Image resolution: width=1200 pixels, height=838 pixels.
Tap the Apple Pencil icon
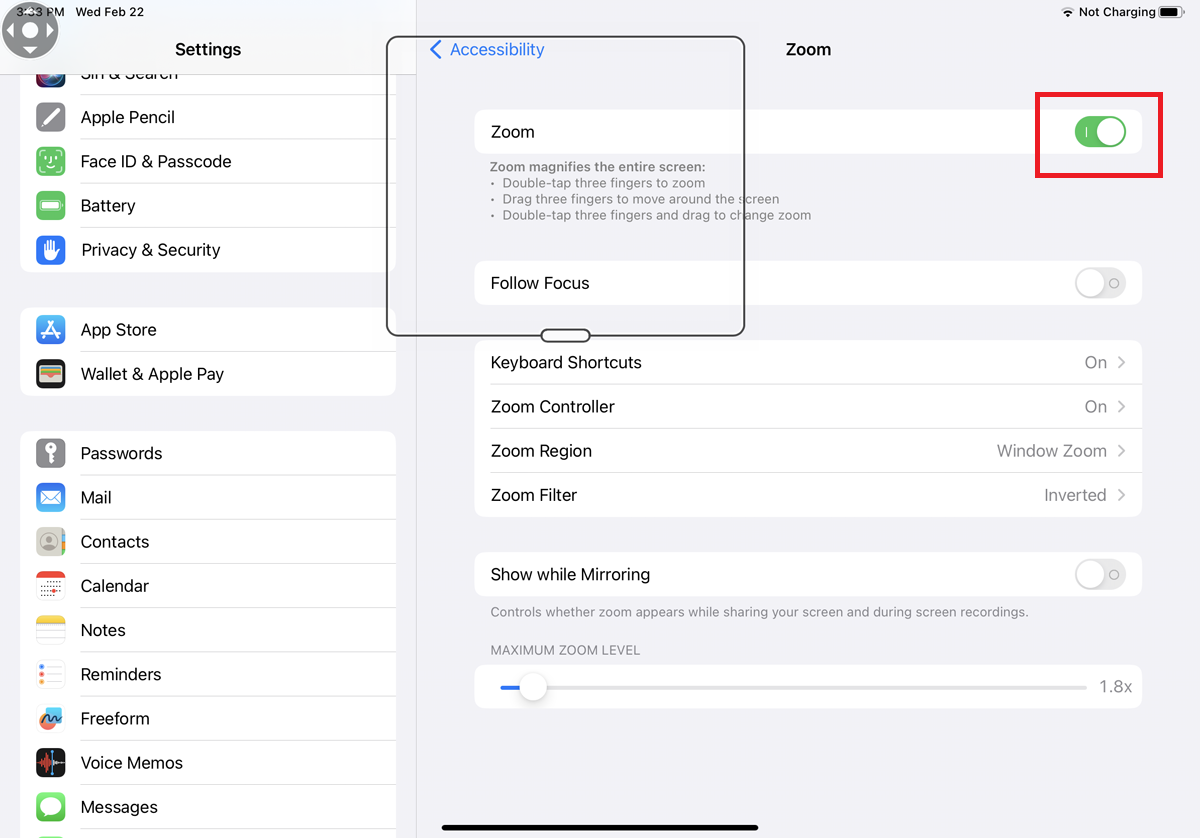click(51, 117)
